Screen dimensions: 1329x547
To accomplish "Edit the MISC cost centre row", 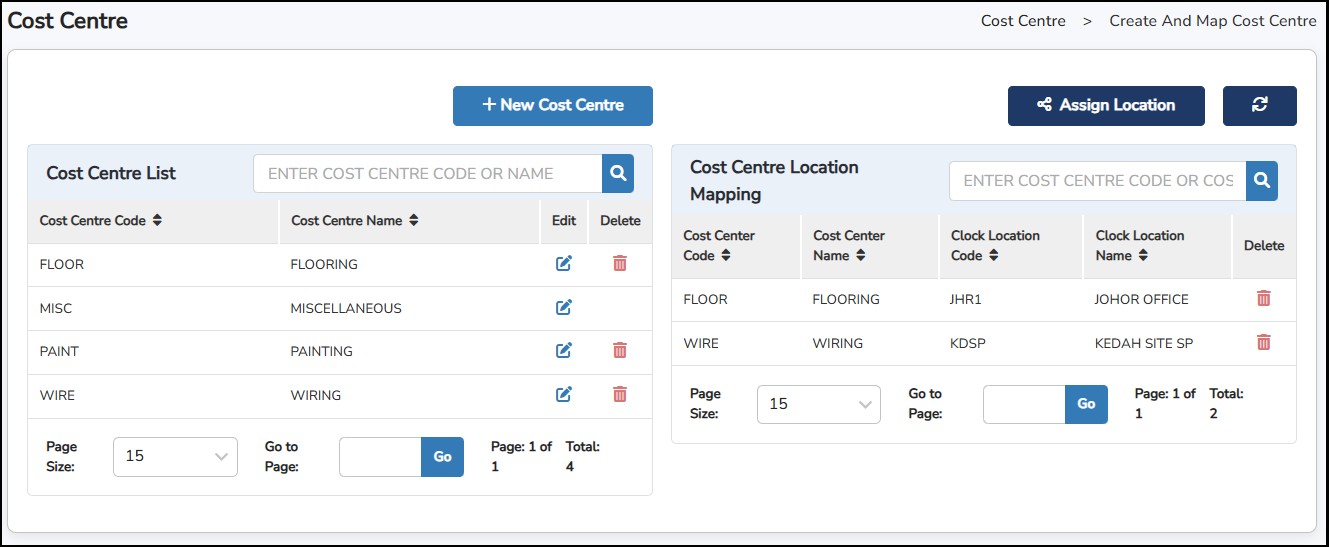I will coord(564,308).
